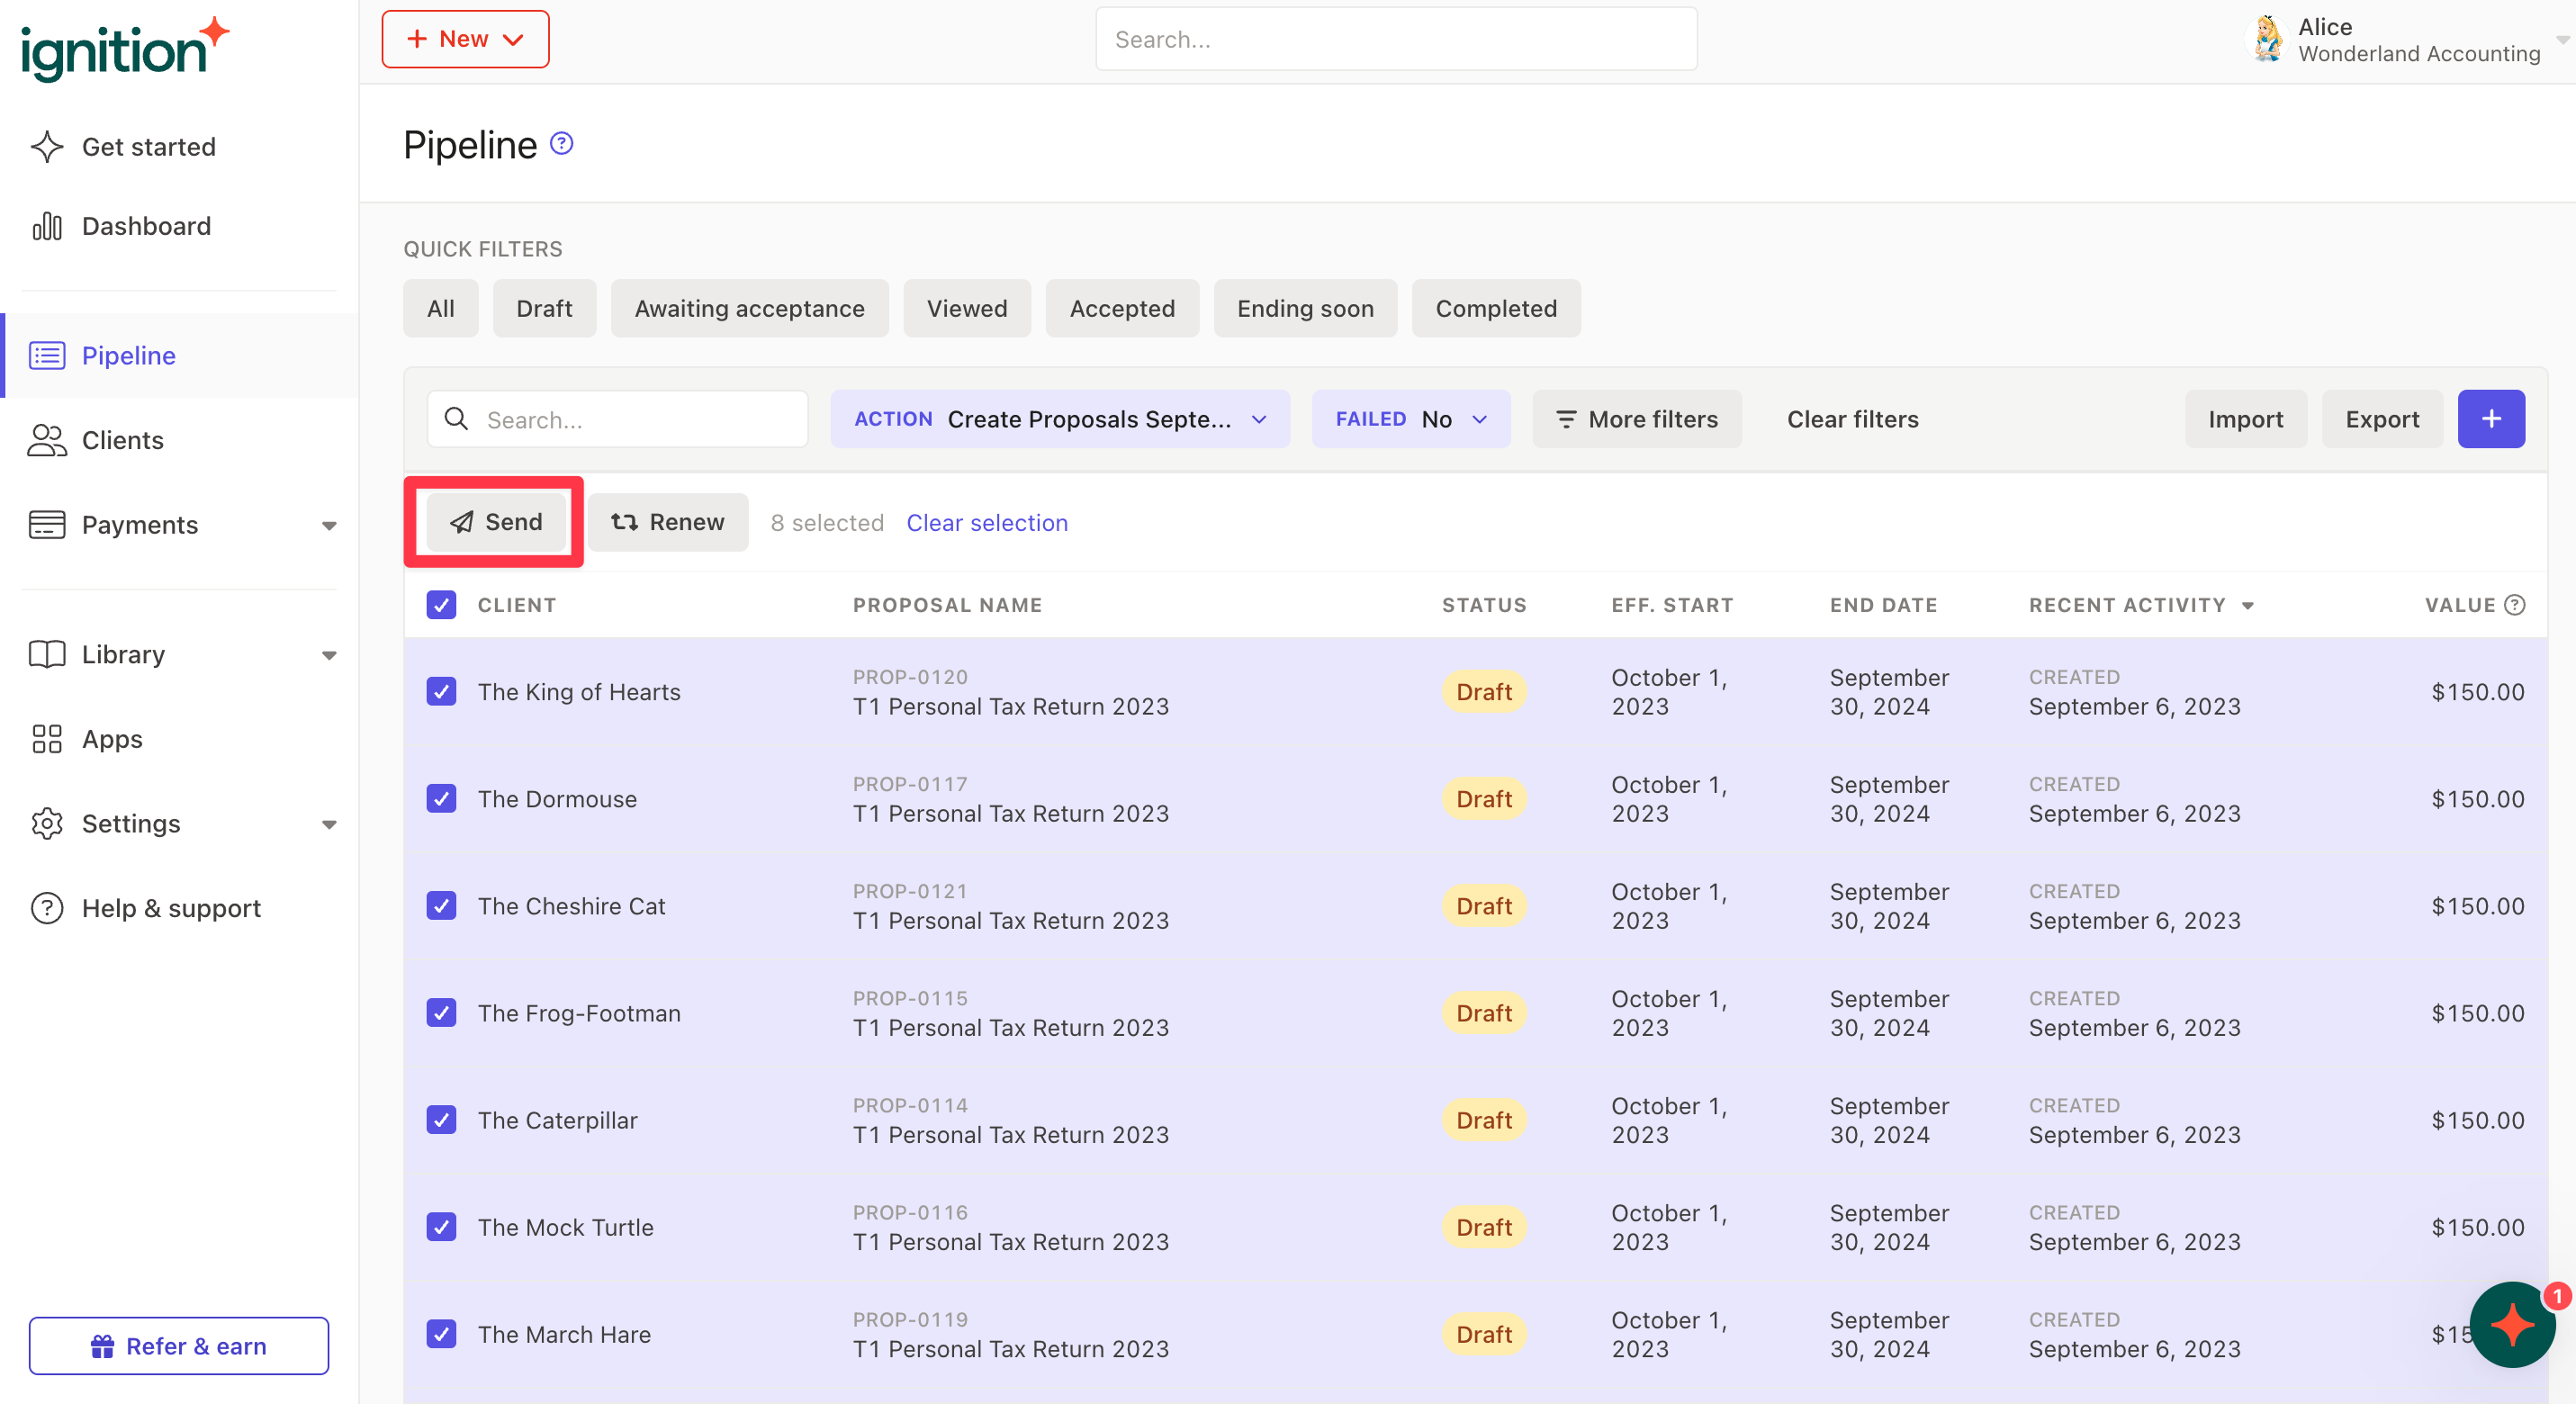Click the Settings gear icon

coord(47,823)
